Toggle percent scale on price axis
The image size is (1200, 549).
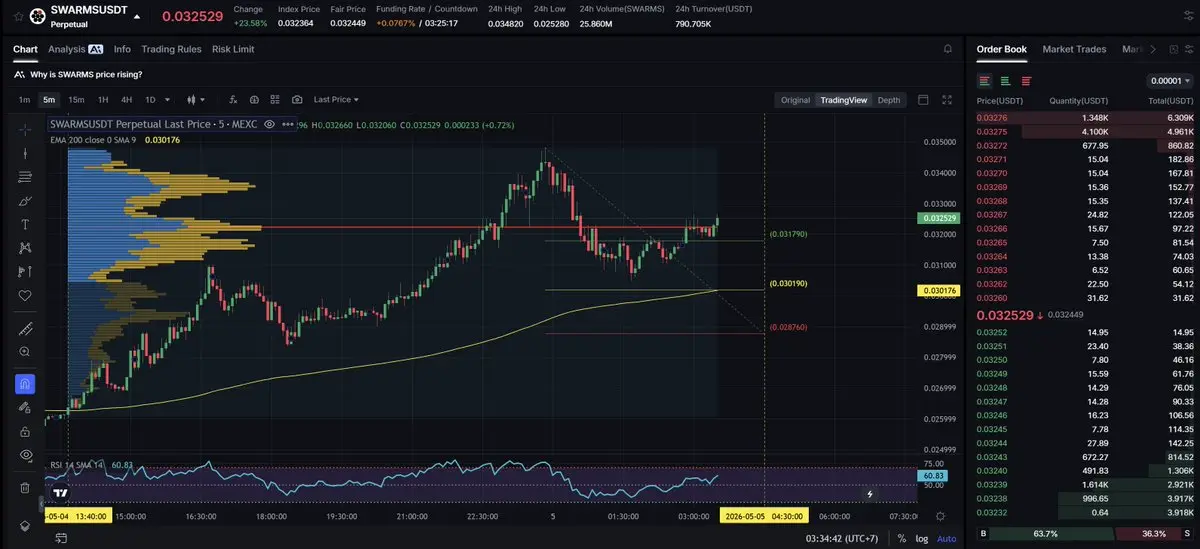902,538
